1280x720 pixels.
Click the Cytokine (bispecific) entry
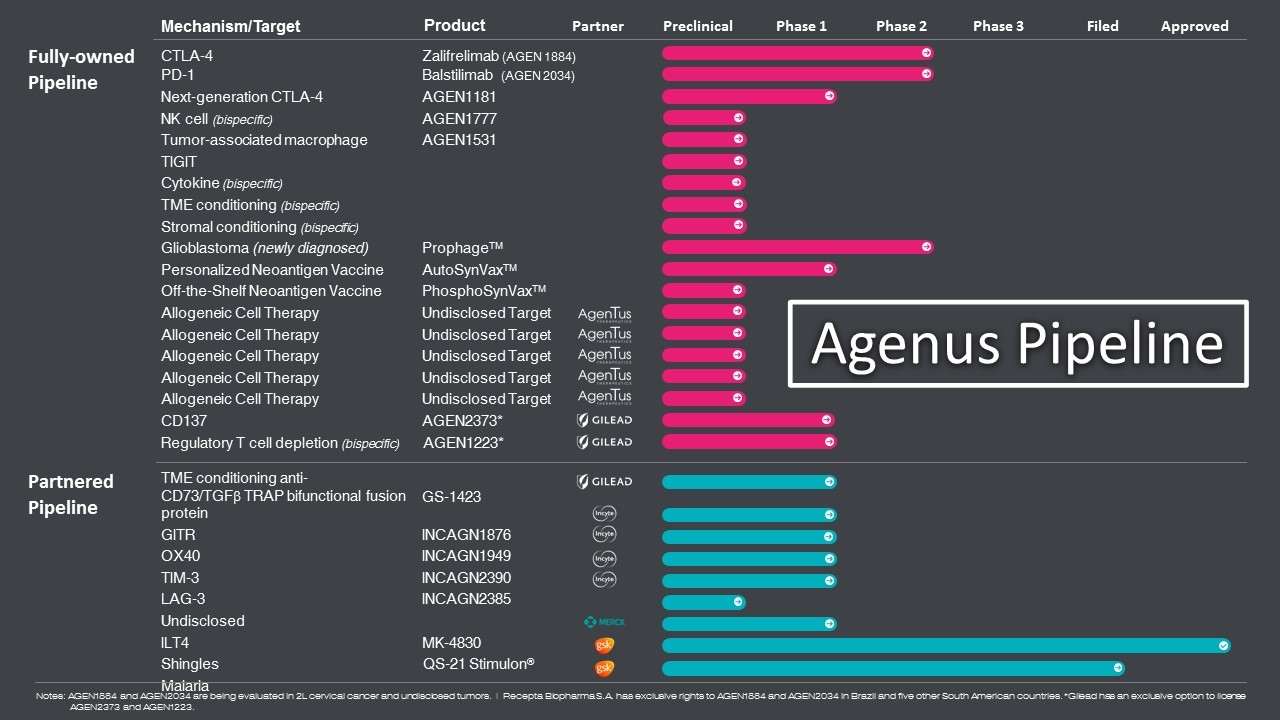tap(222, 183)
